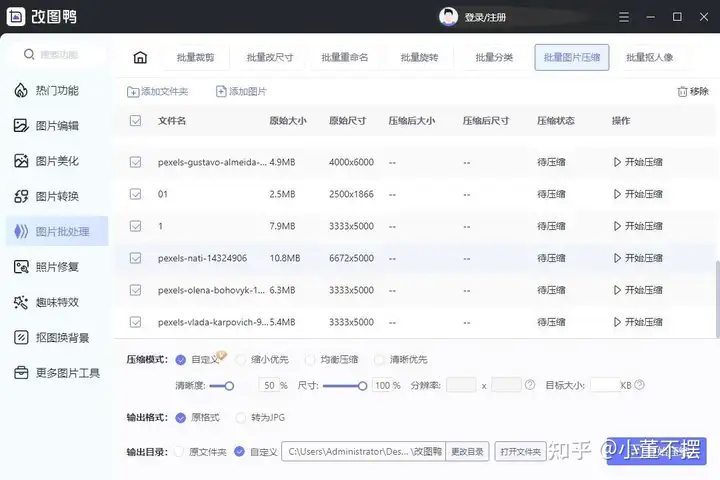Uncheck the checkbox for file 01
The height and width of the screenshot is (480, 720).
[136, 194]
